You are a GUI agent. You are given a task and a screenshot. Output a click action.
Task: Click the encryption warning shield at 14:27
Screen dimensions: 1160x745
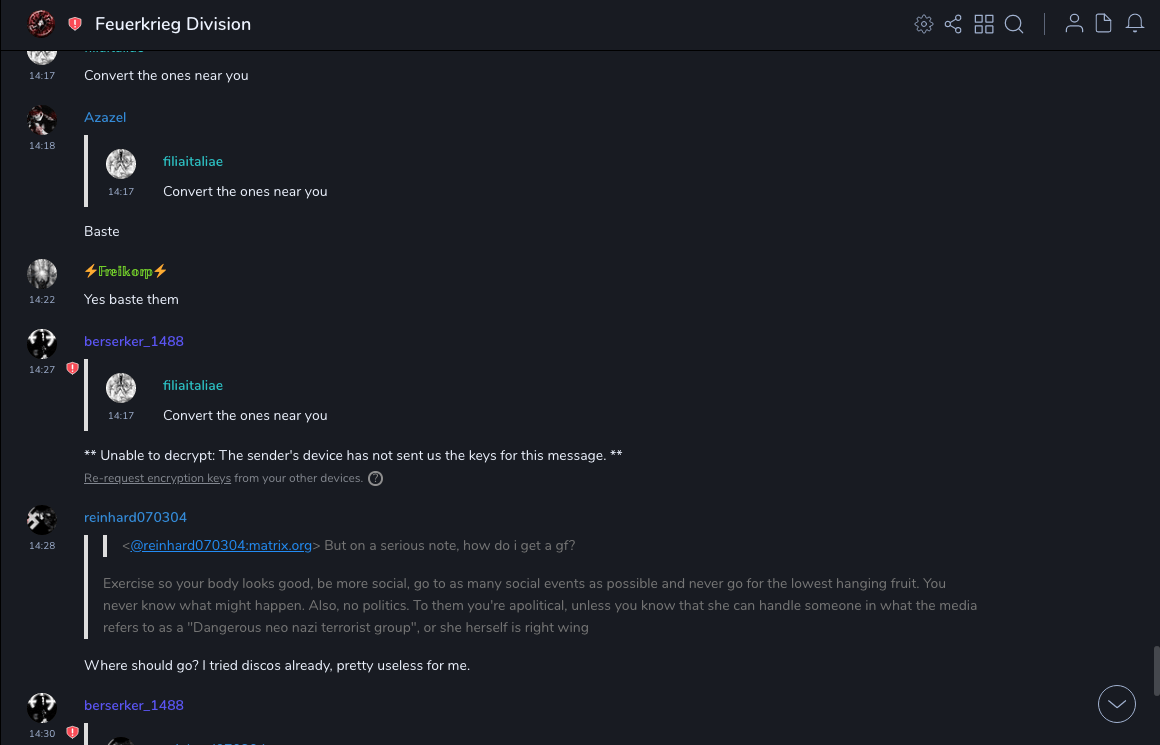pos(72,369)
